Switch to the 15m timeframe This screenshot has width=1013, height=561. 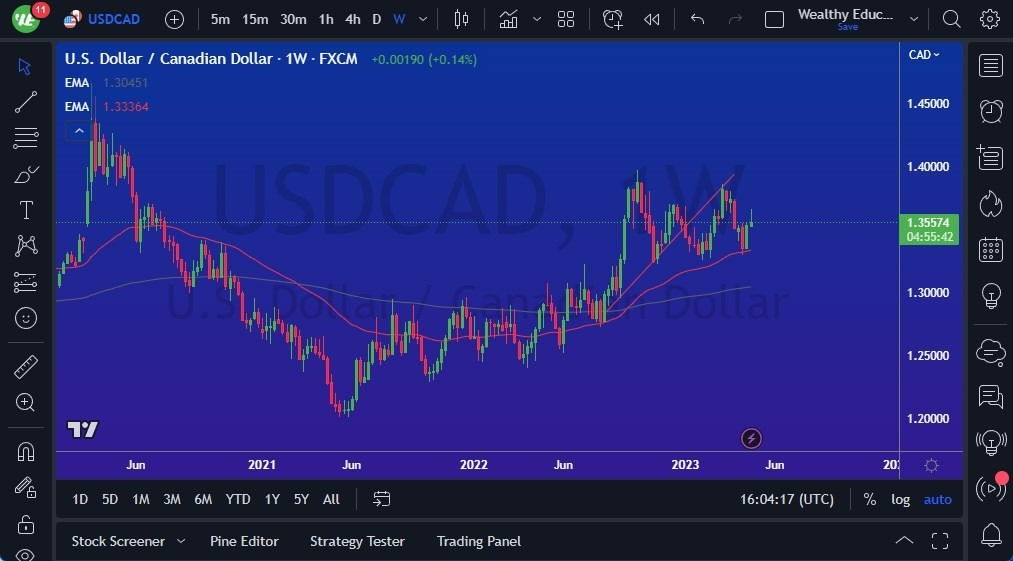tap(255, 19)
